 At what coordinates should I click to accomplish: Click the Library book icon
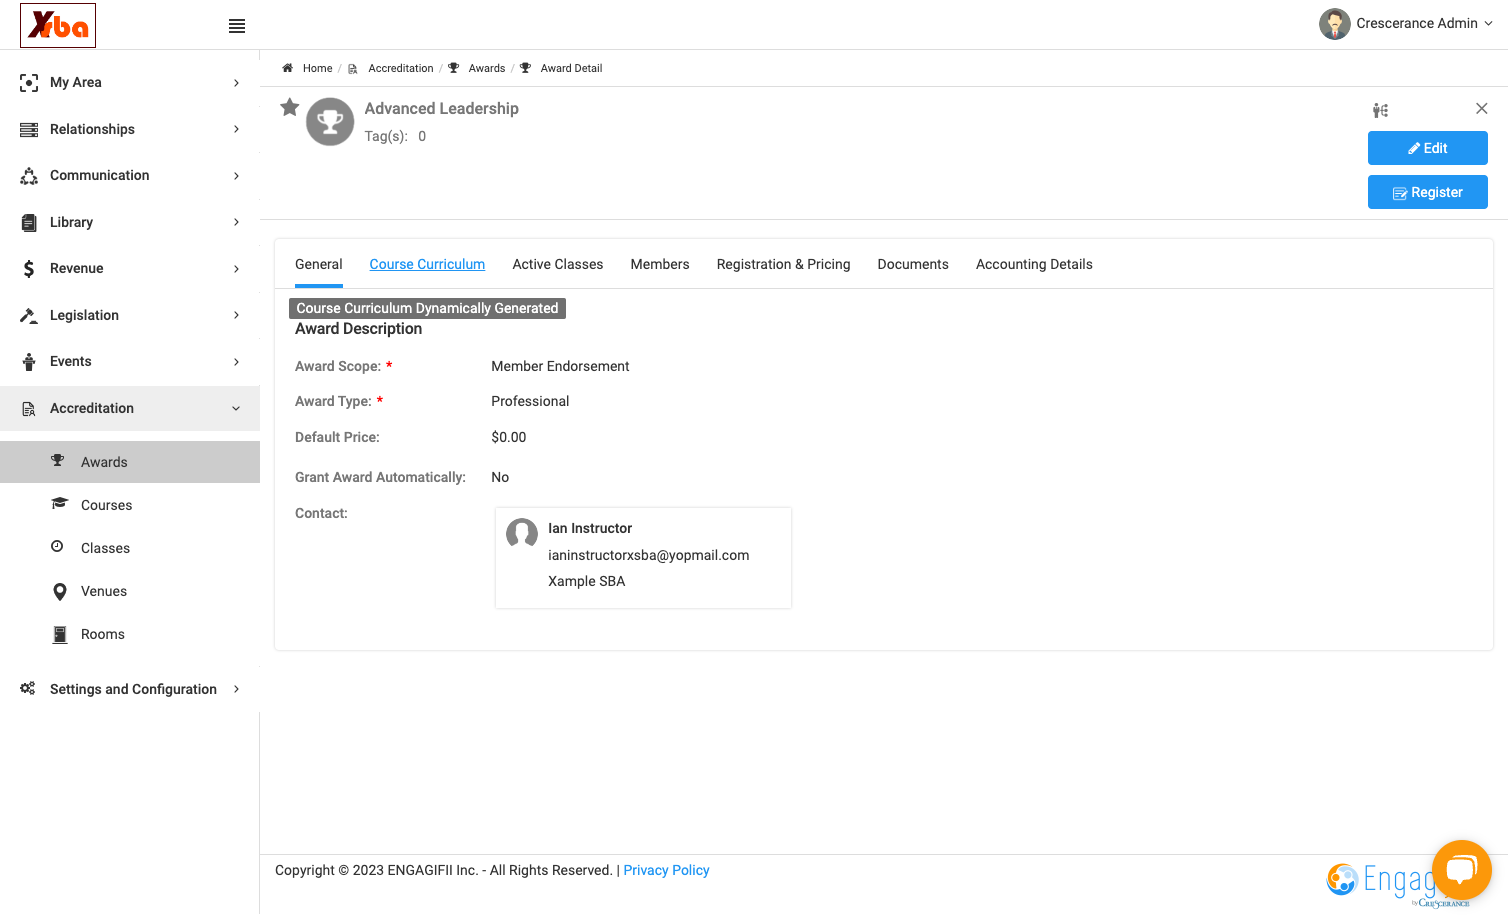tap(29, 223)
